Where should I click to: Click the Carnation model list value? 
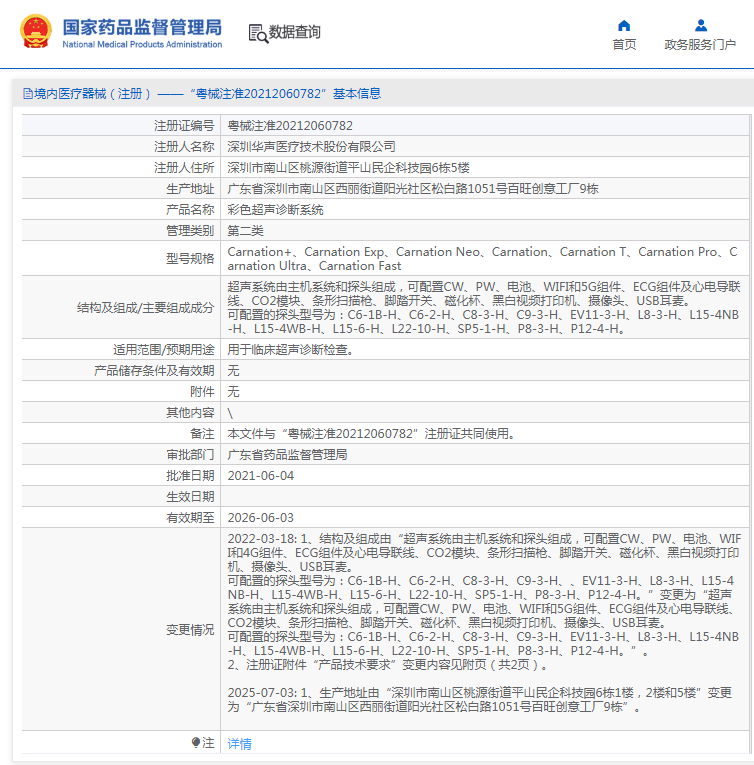(483, 259)
